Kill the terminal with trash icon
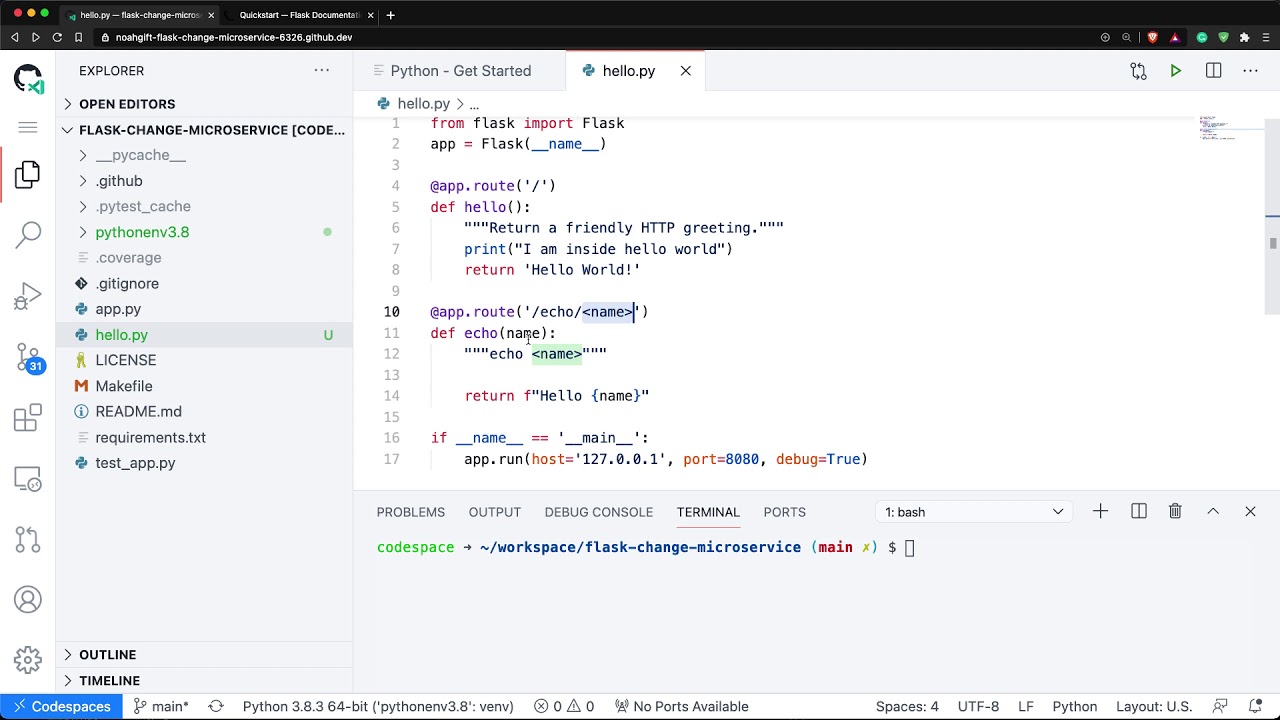Image resolution: width=1280 pixels, height=720 pixels. point(1175,512)
